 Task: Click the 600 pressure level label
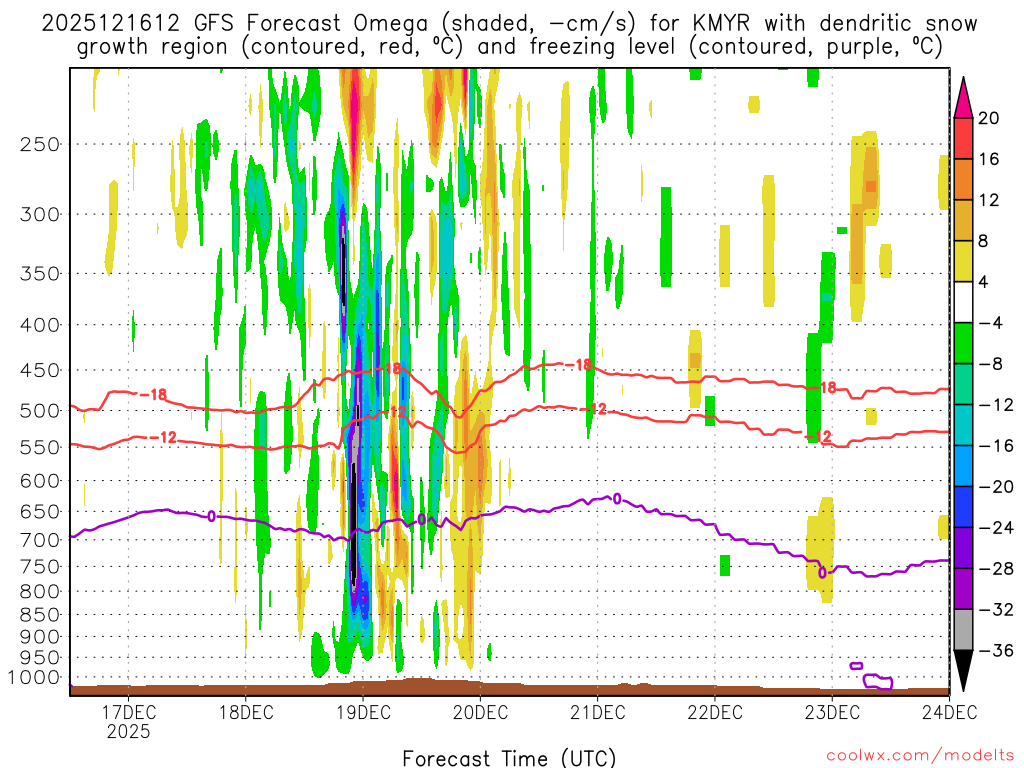39,481
